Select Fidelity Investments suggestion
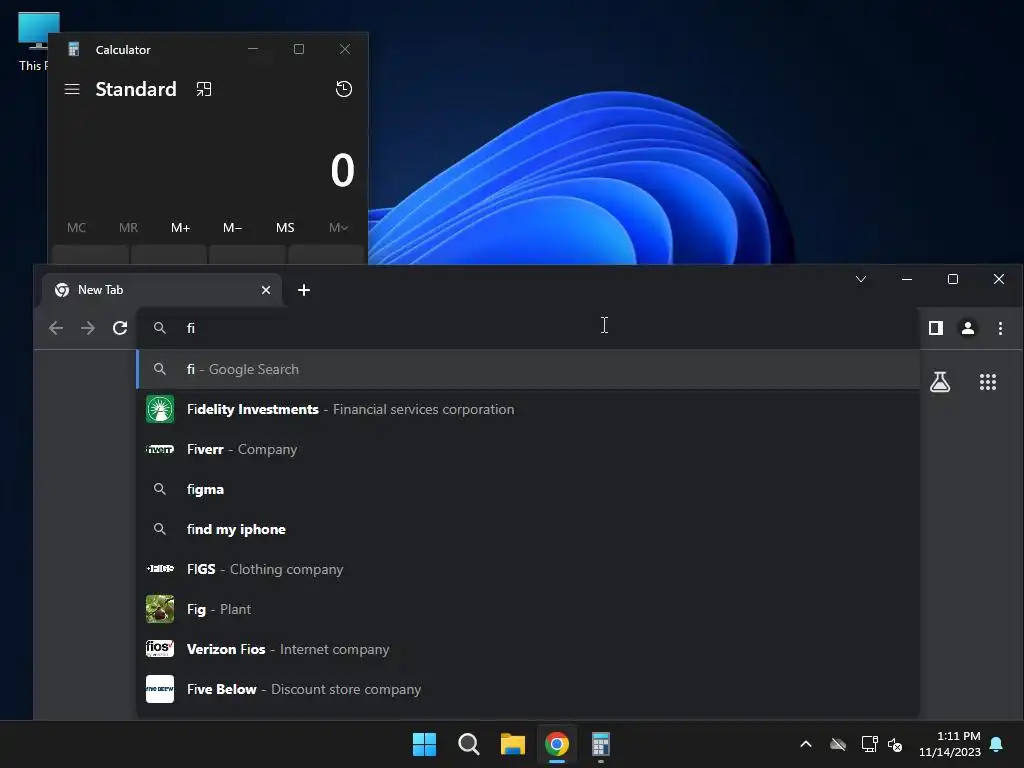 coord(528,409)
